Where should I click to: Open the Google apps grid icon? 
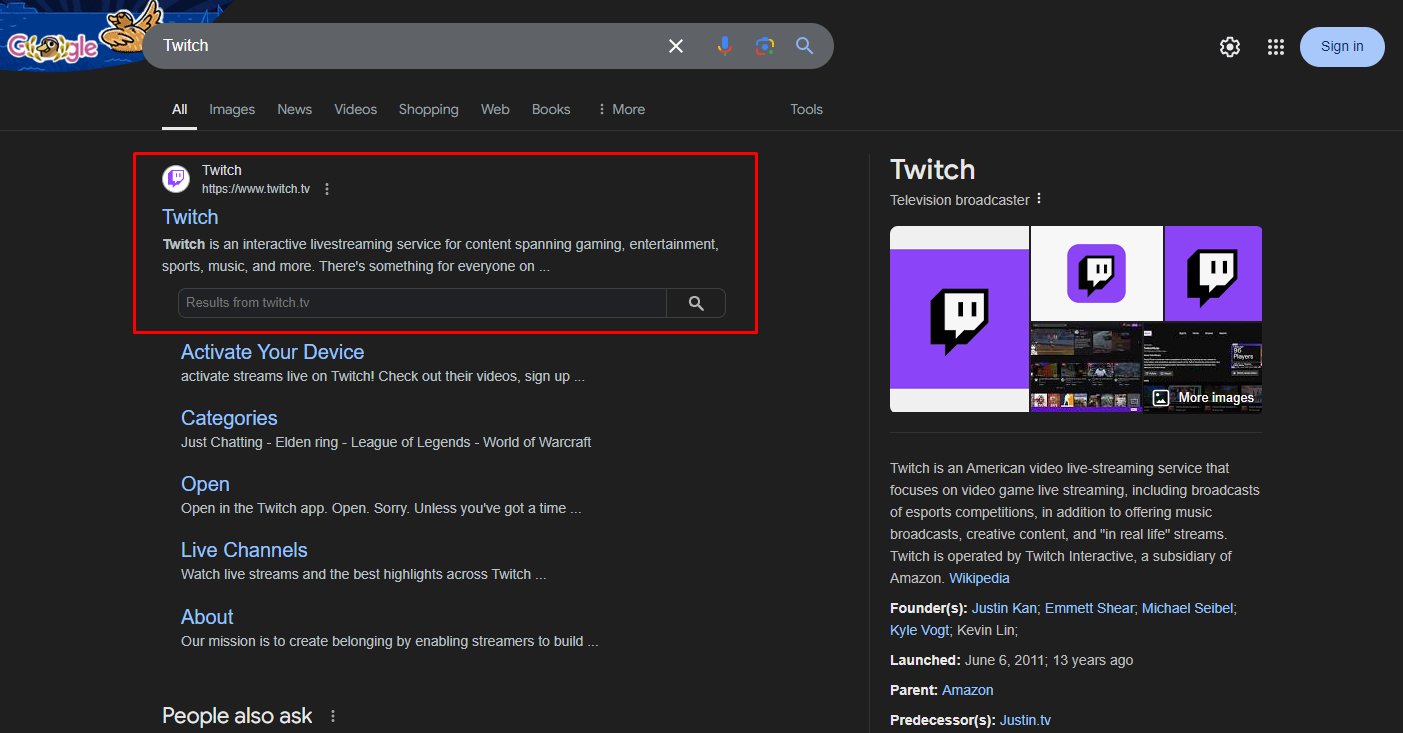pos(1275,47)
